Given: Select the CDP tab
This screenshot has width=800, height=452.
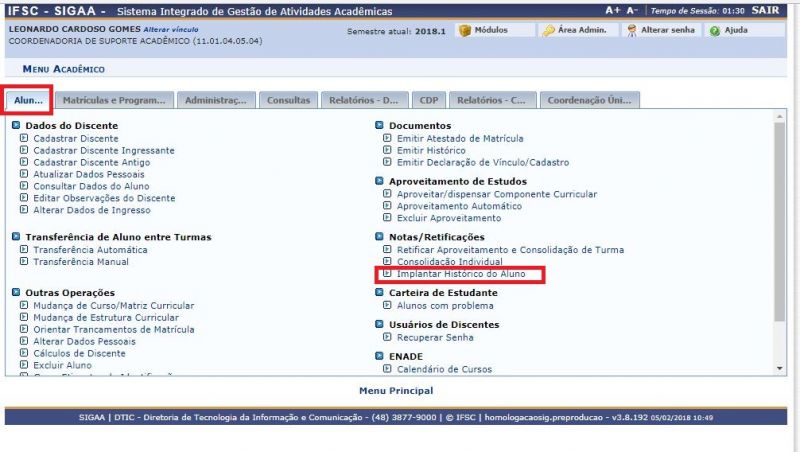Looking at the screenshot, I should coord(428,100).
